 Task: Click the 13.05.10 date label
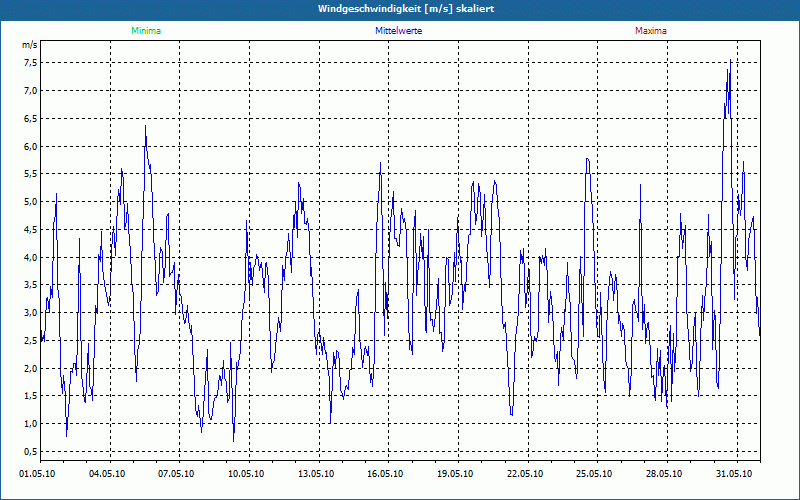316,474
